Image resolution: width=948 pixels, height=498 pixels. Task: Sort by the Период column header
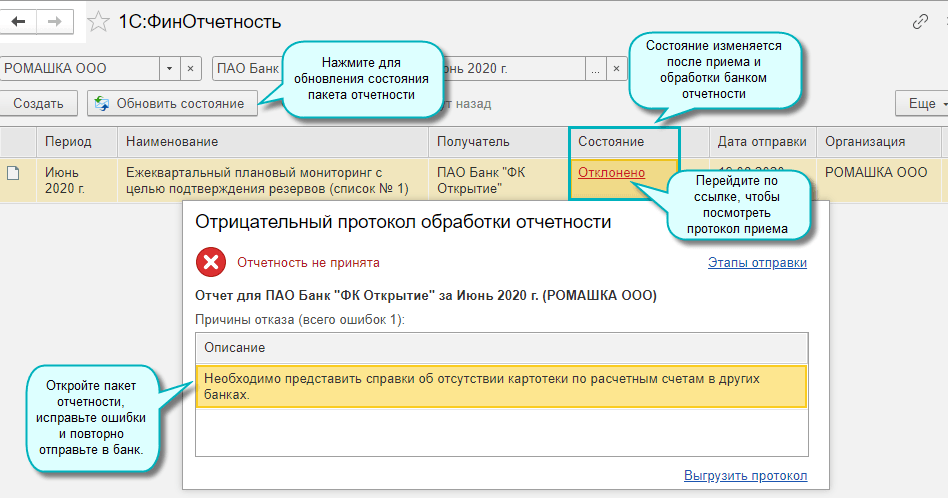click(x=77, y=141)
